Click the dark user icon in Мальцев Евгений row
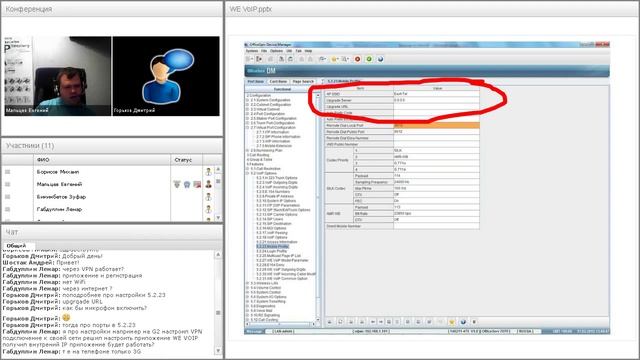 tap(209, 184)
